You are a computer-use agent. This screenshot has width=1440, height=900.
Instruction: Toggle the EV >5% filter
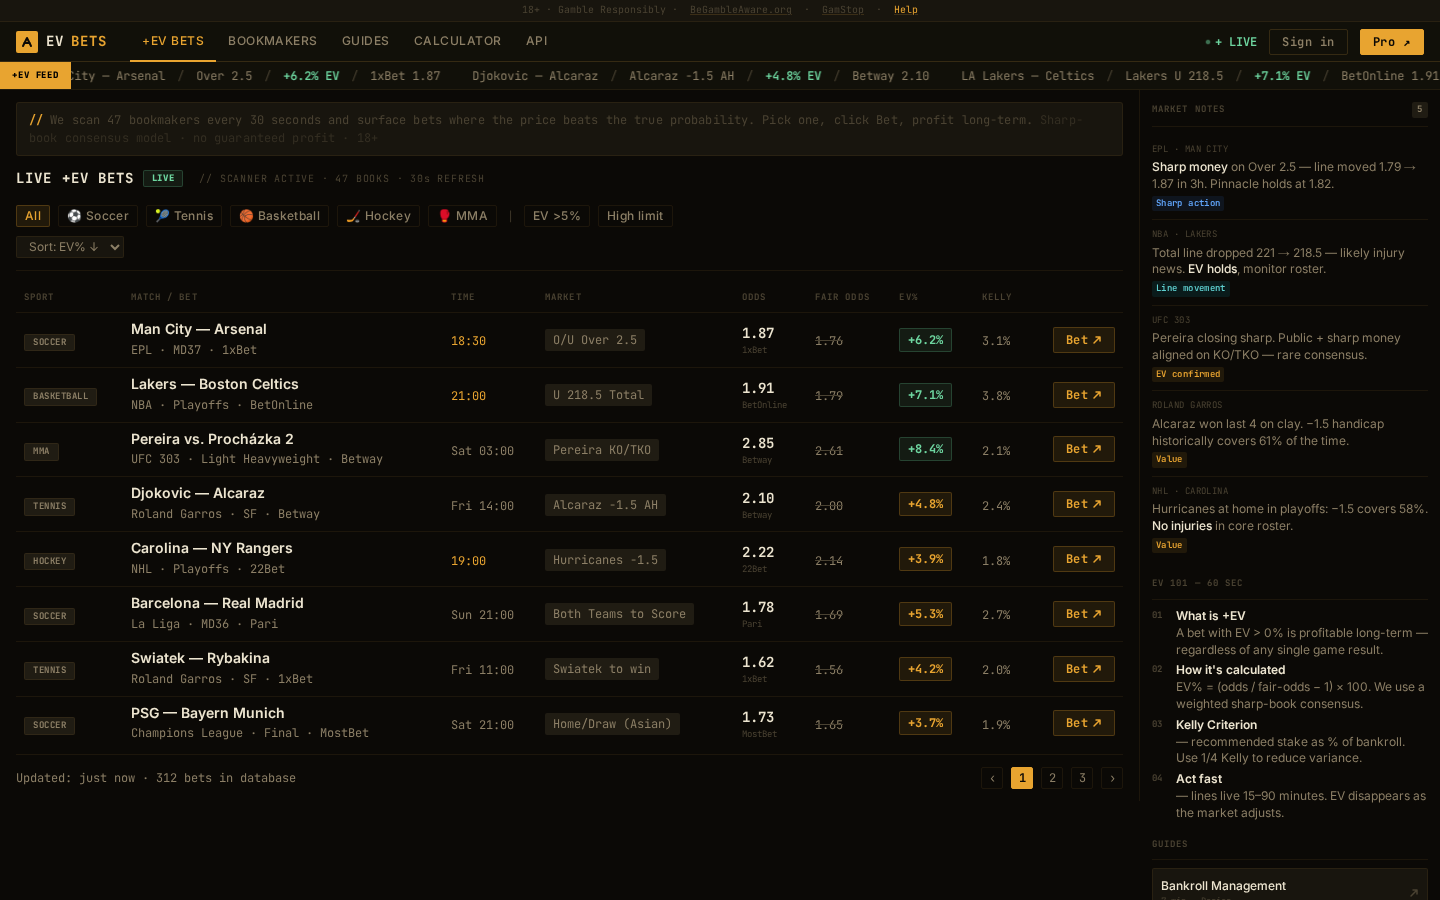pos(557,216)
